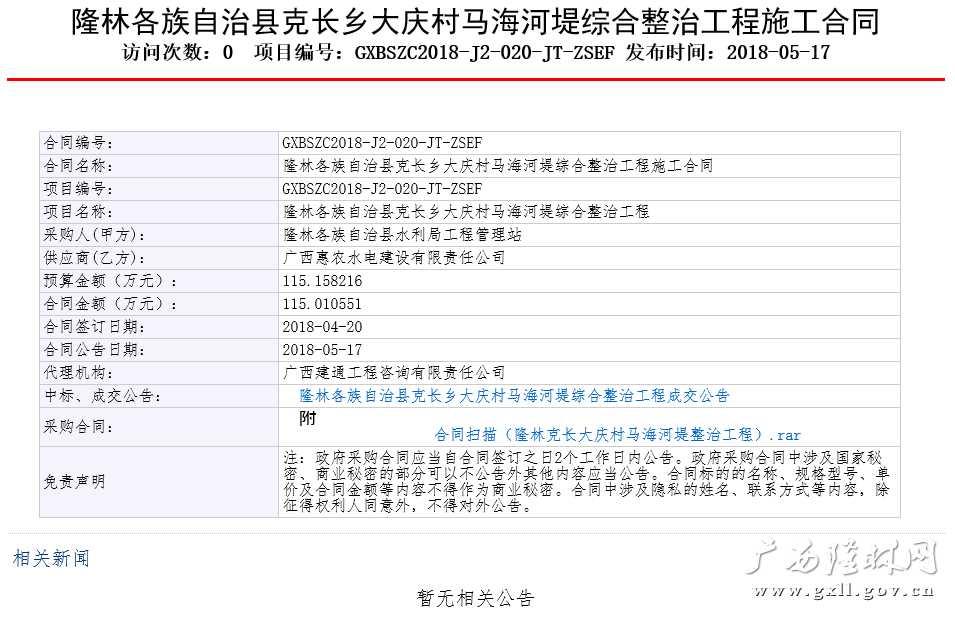Viewport: 955px width, 617px height.
Task: Click the 合同公告日期 label
Action: pos(94,350)
